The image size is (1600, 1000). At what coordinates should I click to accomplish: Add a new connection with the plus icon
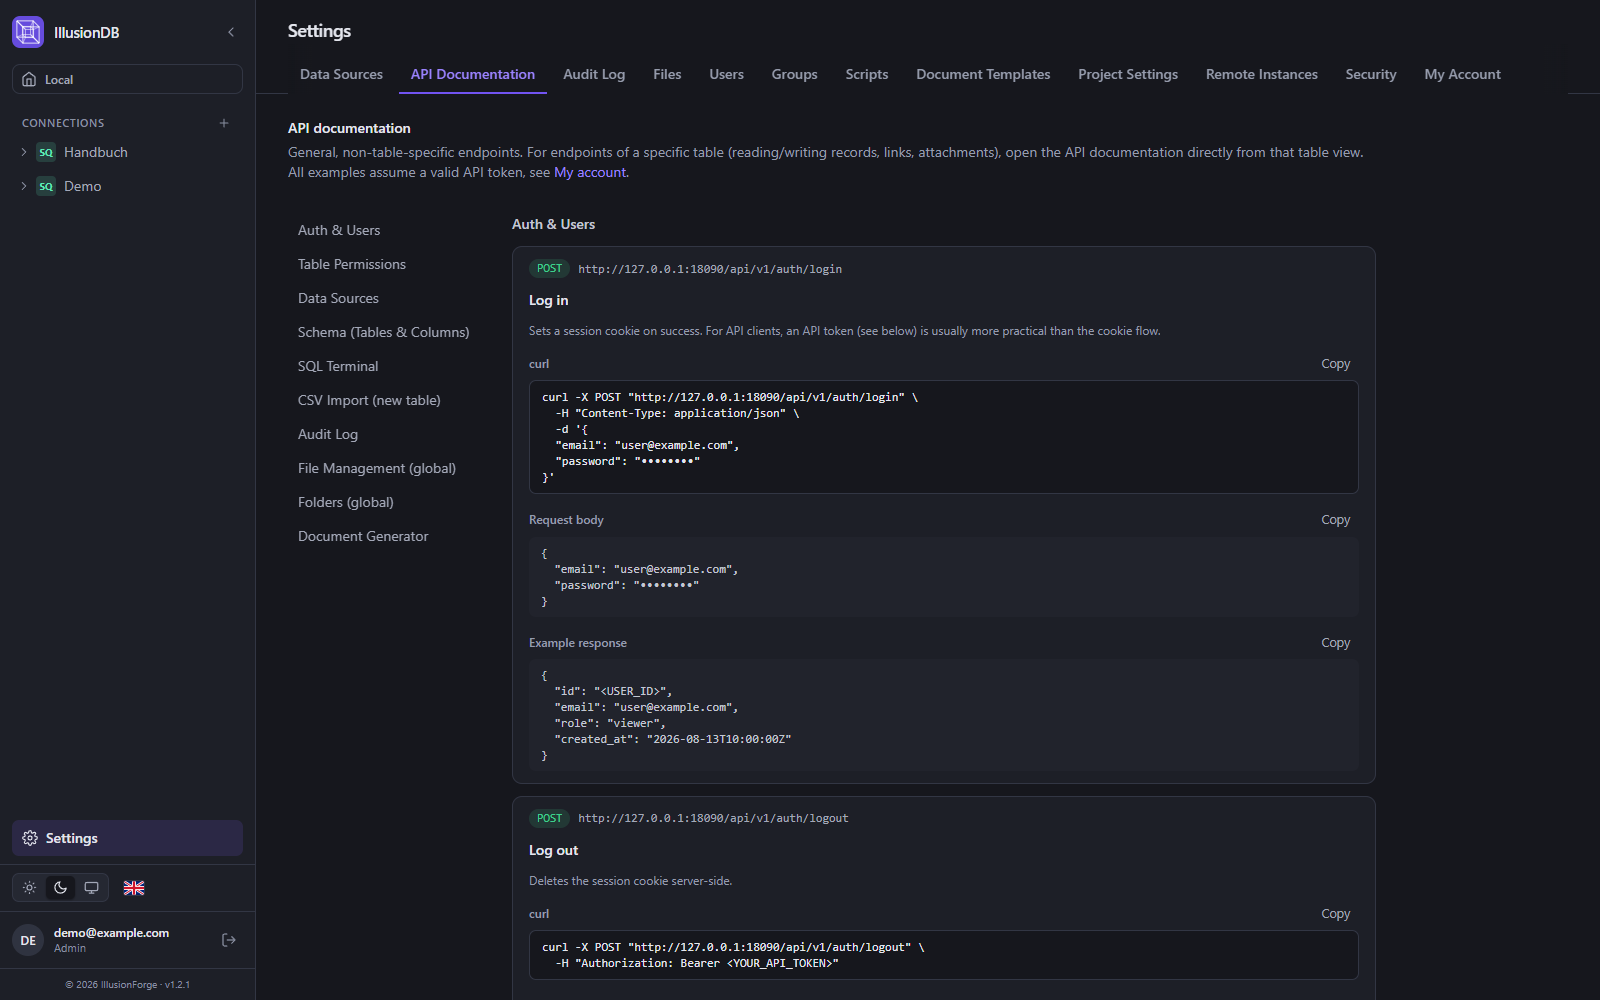pos(224,123)
